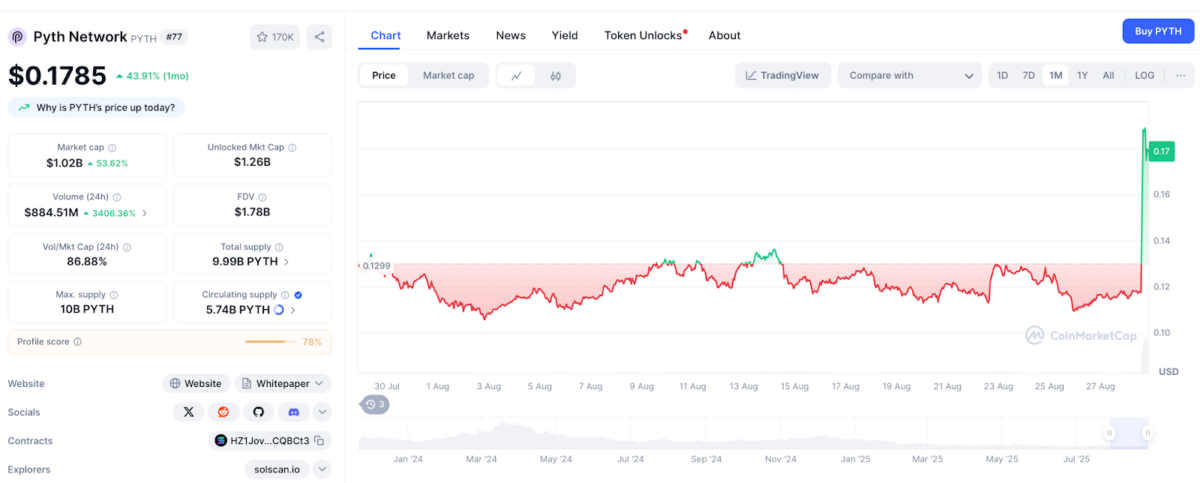Click the Buy PYTH button
Viewport: 1200px width, 483px height.
pos(1158,31)
